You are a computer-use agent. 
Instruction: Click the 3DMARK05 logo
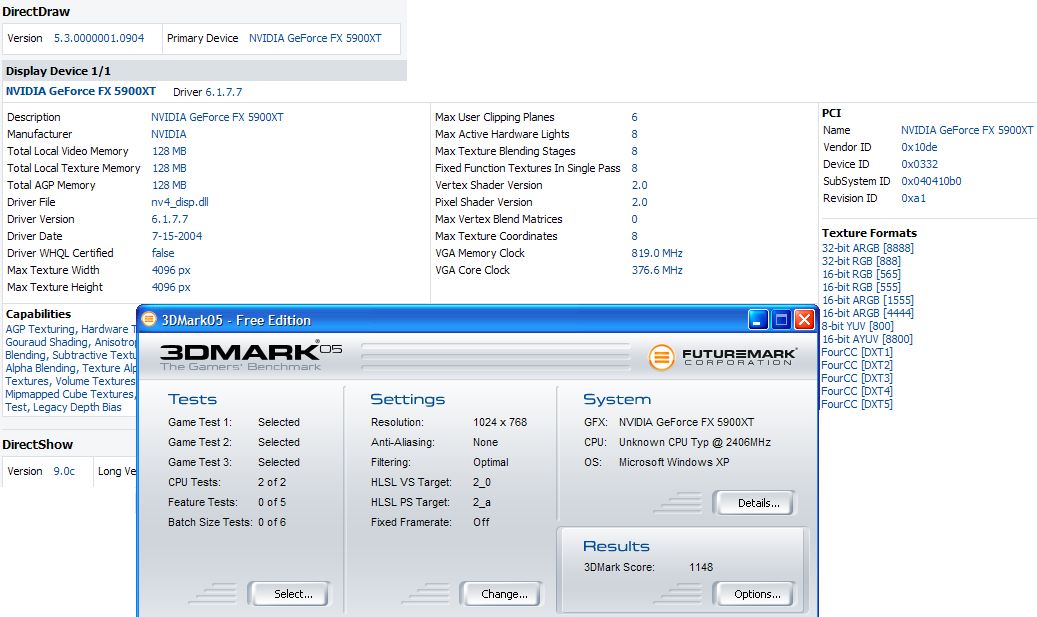click(251, 356)
